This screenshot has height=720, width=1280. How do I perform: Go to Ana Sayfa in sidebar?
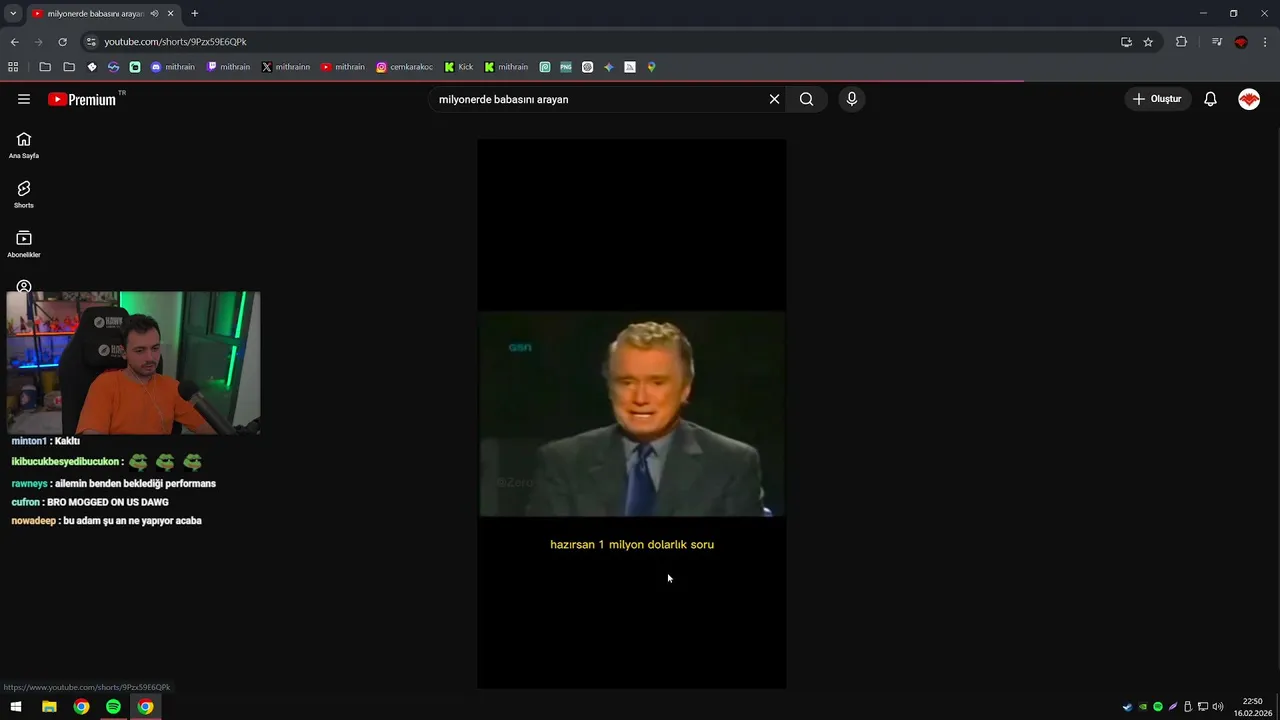tap(24, 145)
